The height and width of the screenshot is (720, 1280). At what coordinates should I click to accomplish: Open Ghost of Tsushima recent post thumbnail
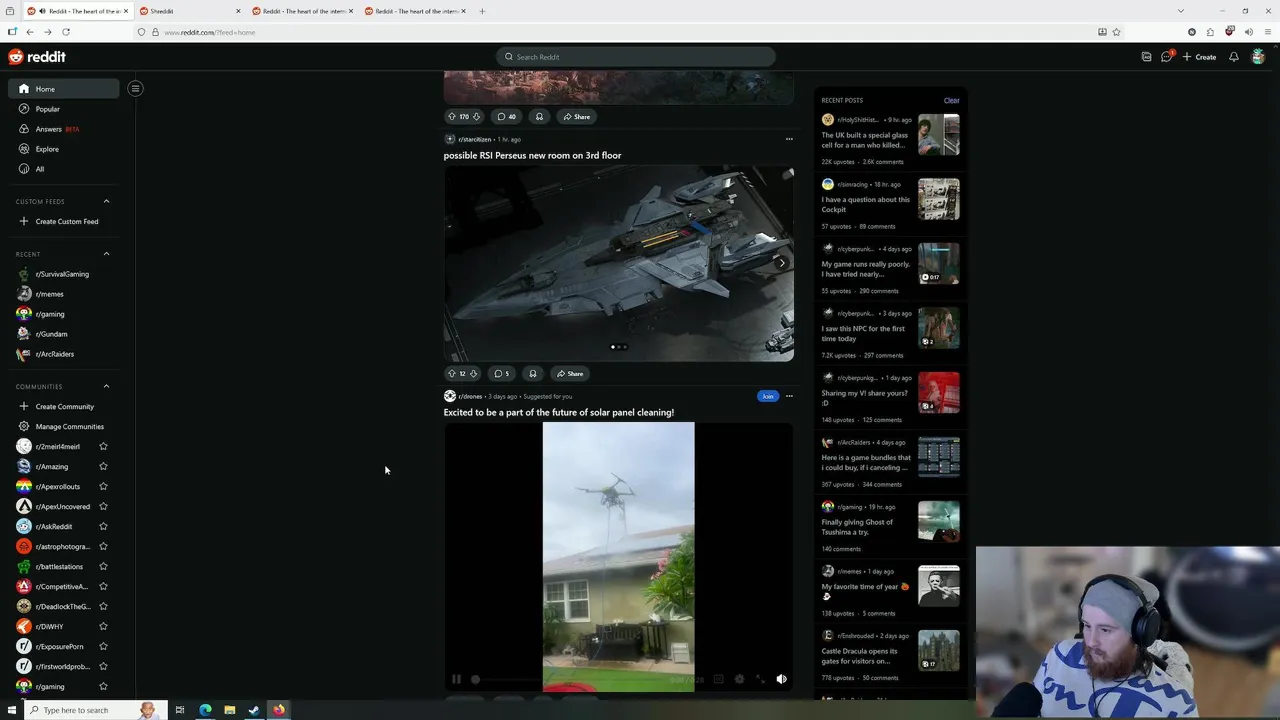tap(939, 521)
